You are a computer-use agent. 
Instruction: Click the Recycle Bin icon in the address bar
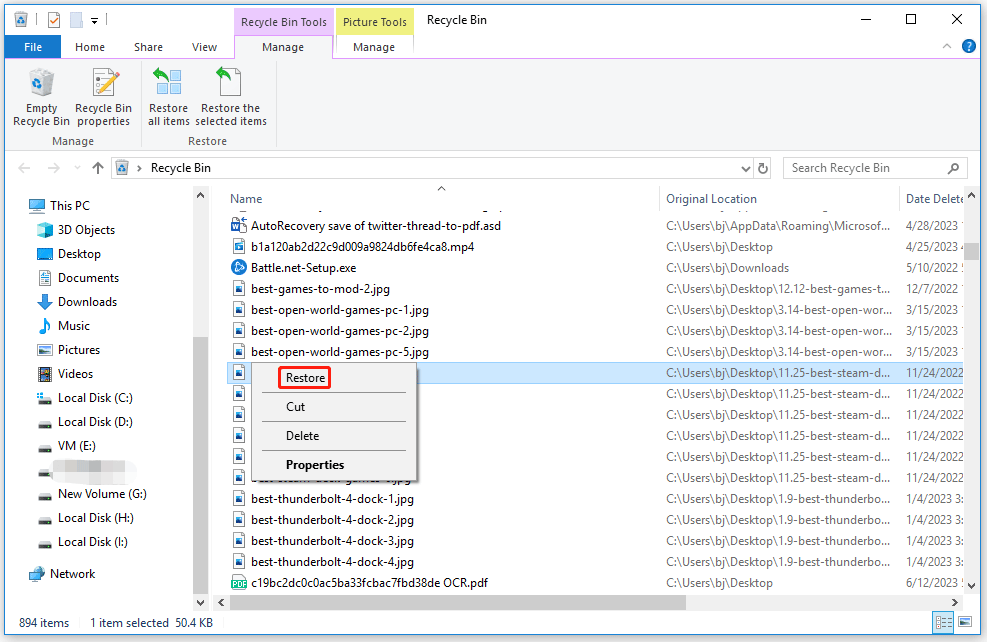point(122,167)
